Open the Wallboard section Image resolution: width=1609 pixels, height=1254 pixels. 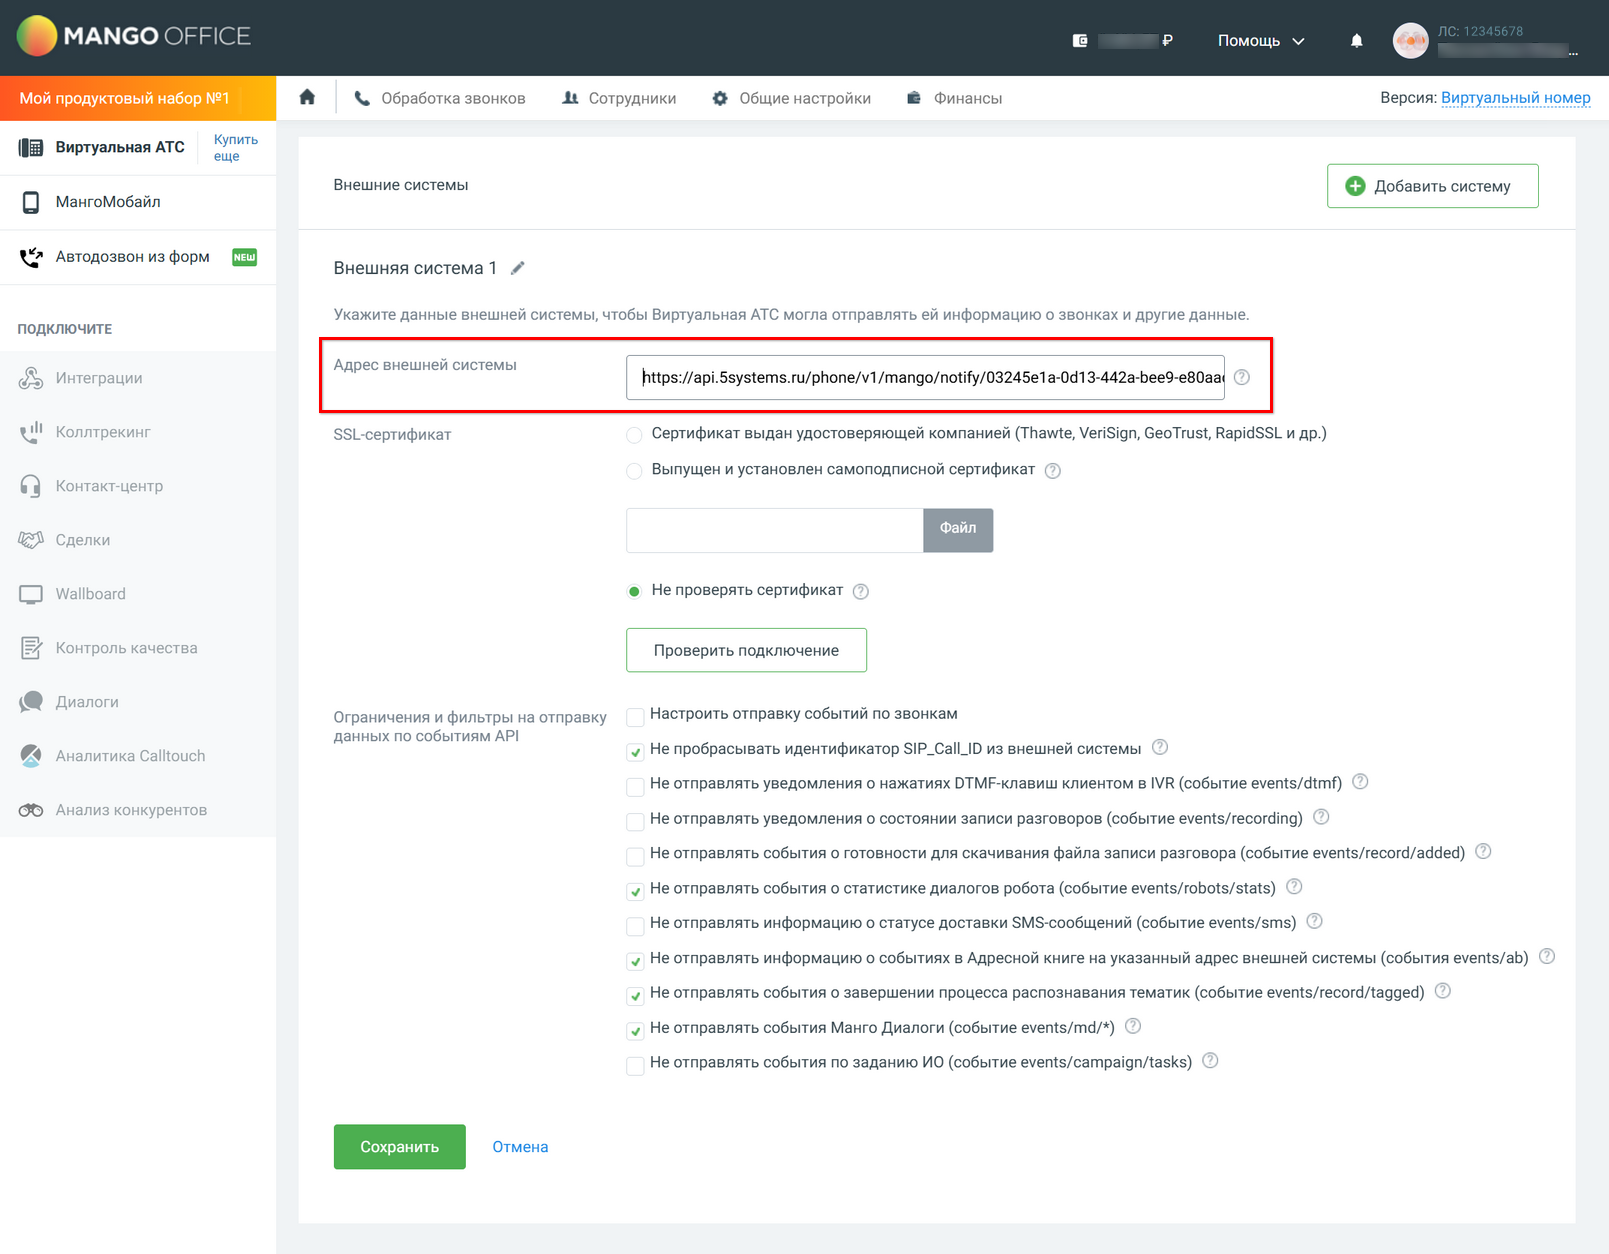click(88, 593)
